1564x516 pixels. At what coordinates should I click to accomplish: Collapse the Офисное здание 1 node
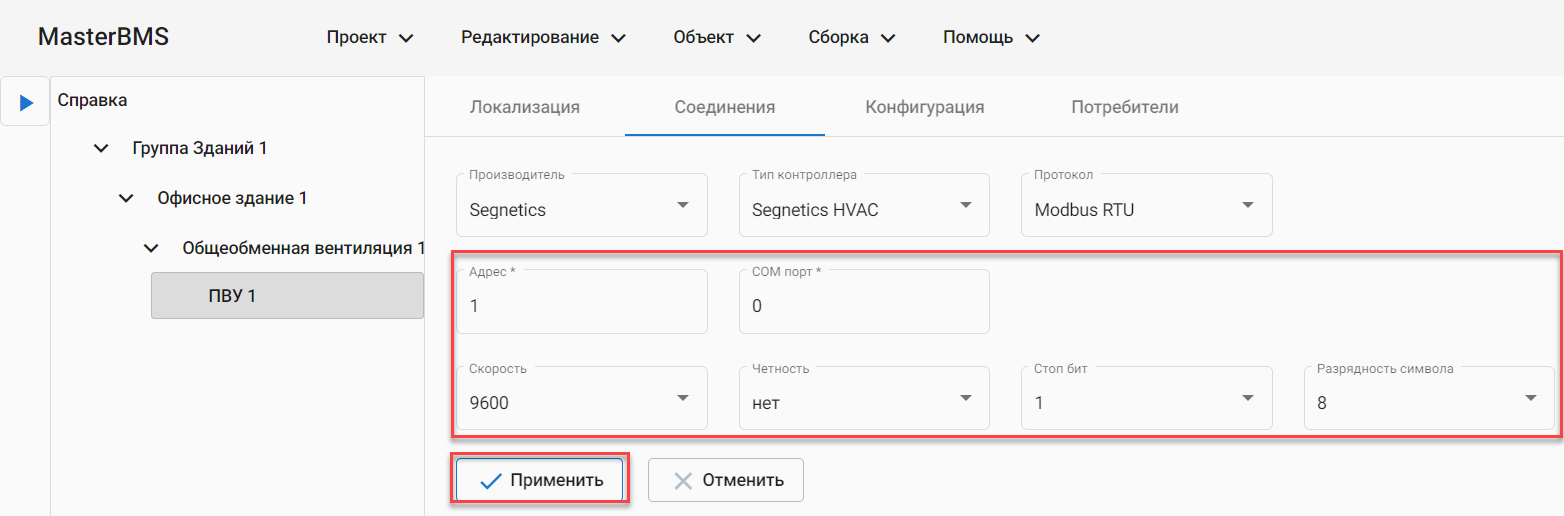(x=125, y=198)
